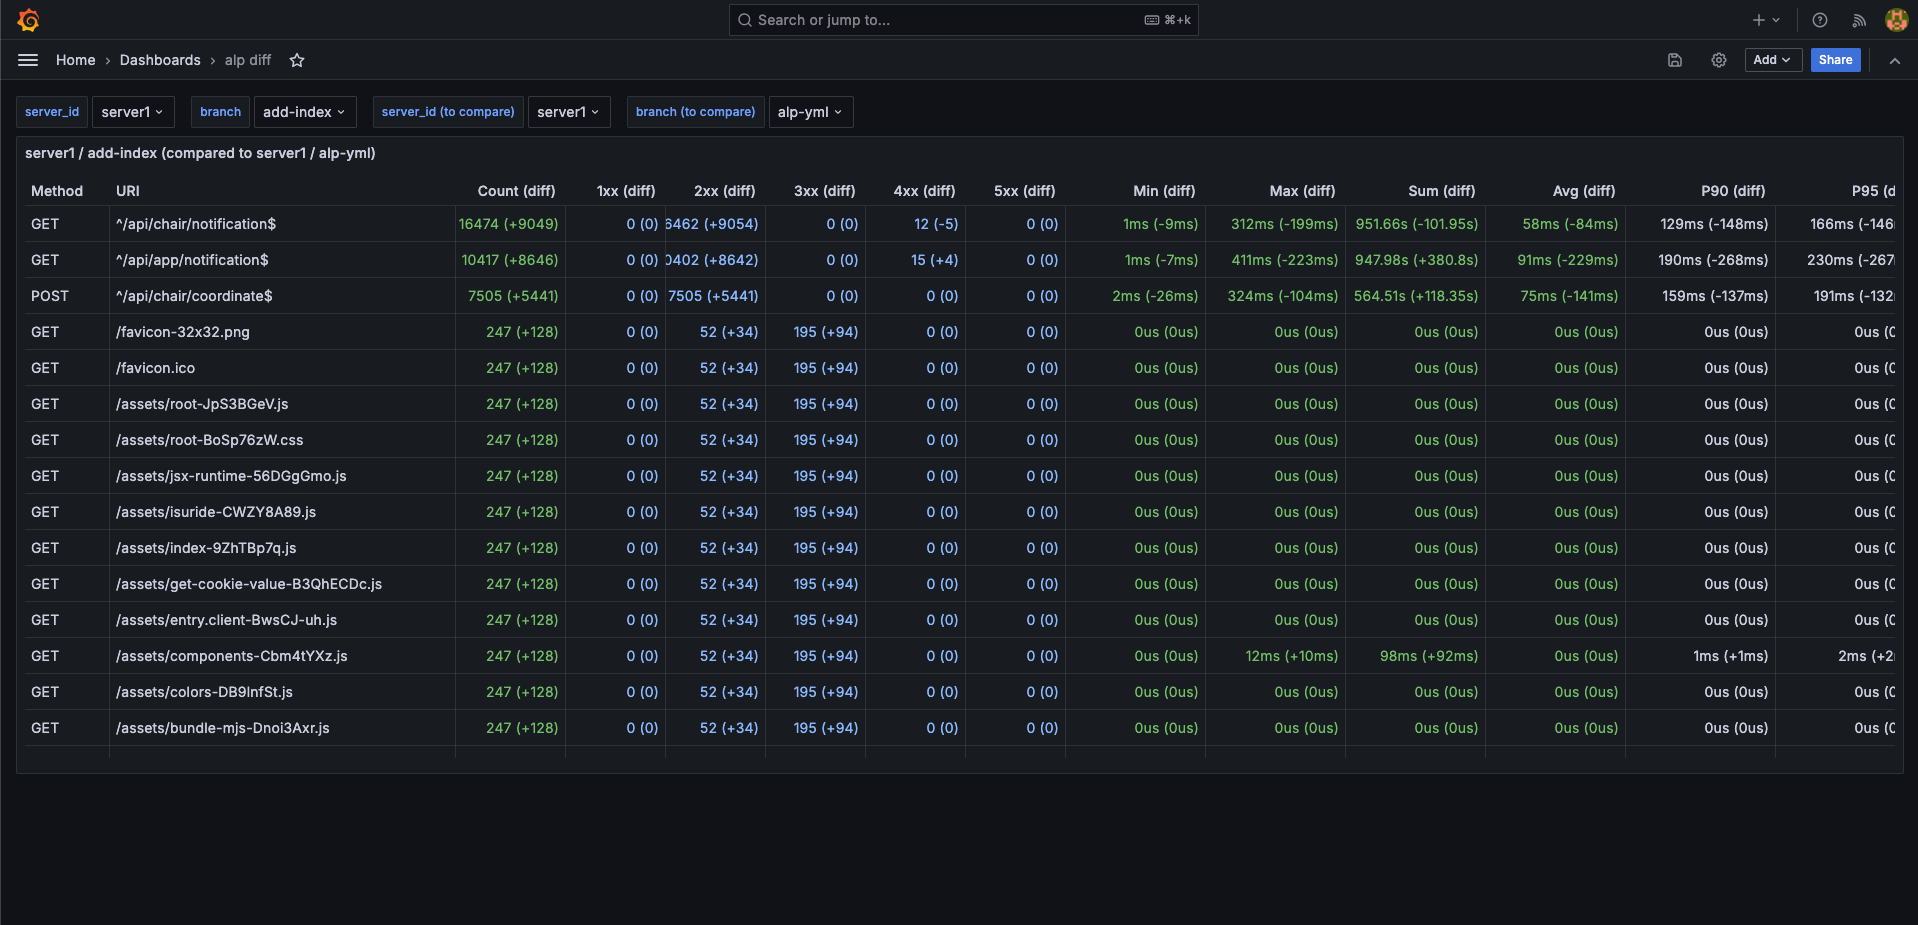Click the blue Share button

point(1835,60)
